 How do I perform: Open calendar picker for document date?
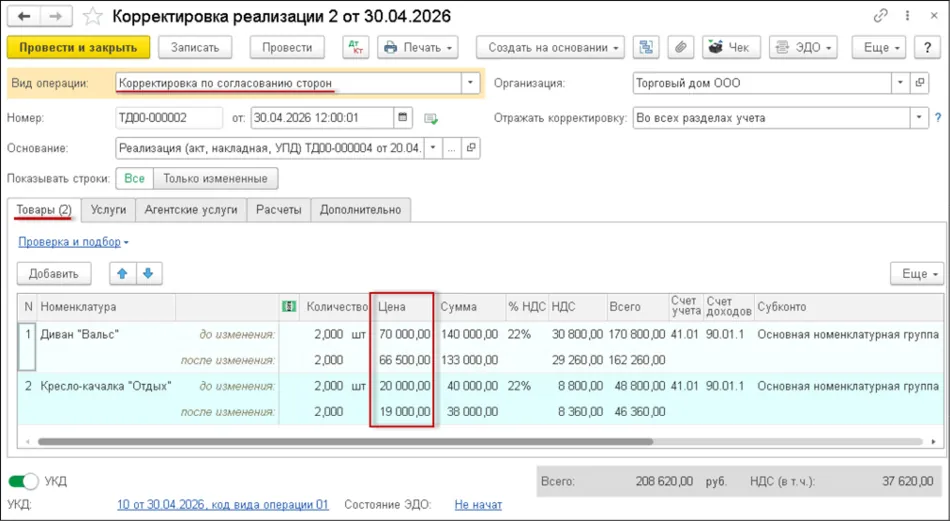coord(402,118)
